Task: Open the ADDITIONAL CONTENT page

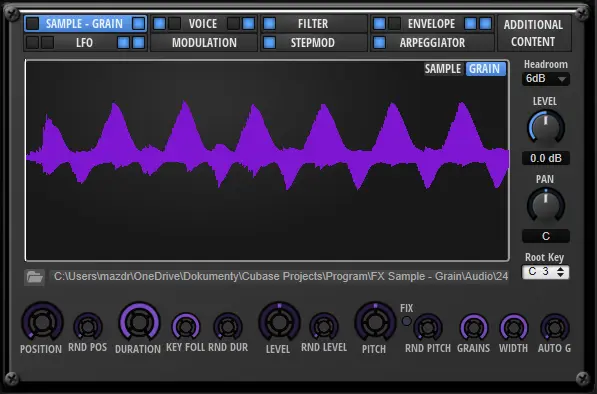Action: [533, 33]
